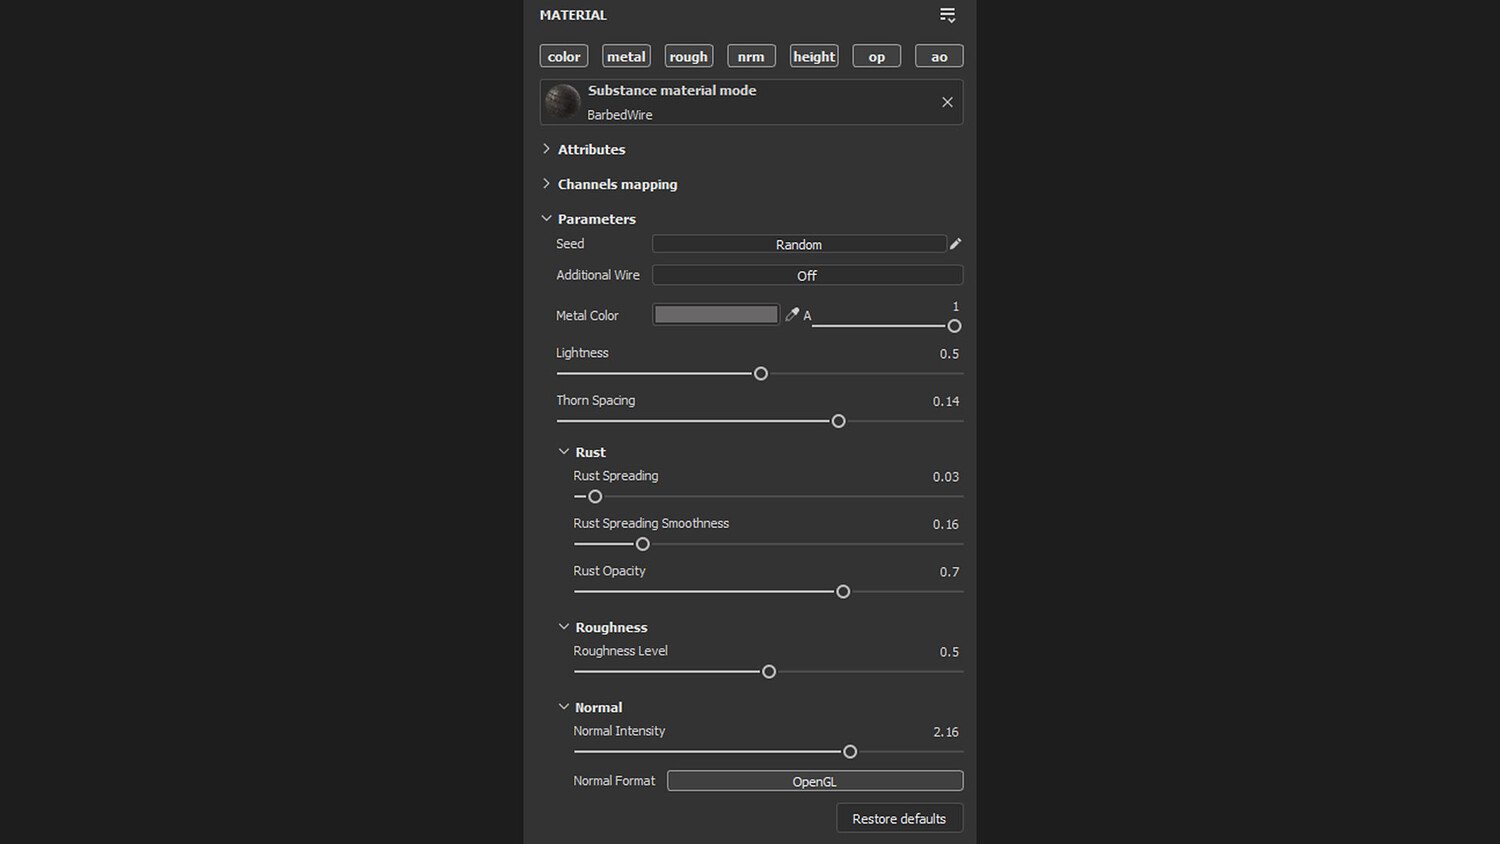Click the Random seed button
Screen dimensions: 1500x844
tap(799, 244)
